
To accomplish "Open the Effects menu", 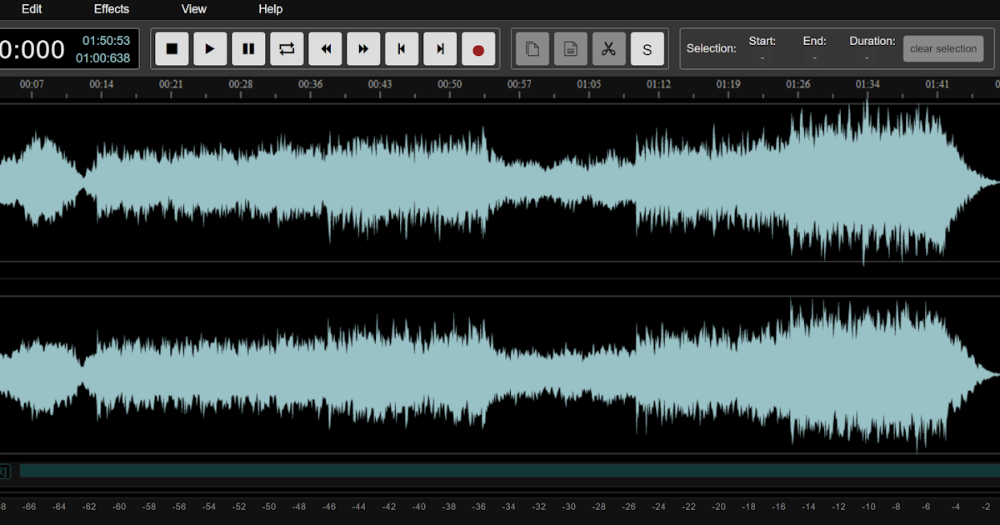I will click(x=111, y=9).
